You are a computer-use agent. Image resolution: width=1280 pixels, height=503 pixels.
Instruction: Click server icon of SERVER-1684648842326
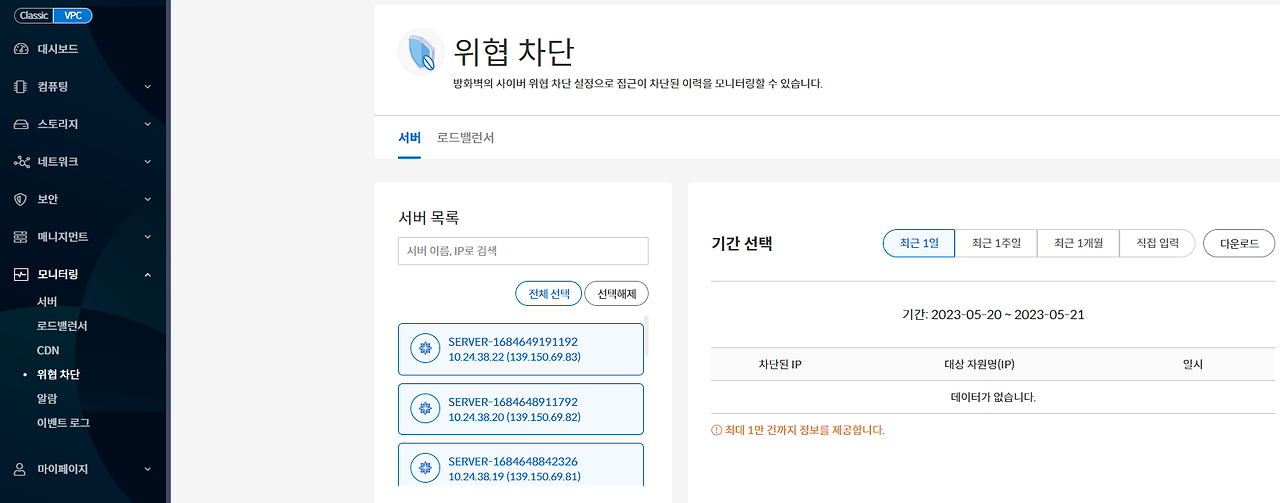pyautogui.click(x=426, y=468)
